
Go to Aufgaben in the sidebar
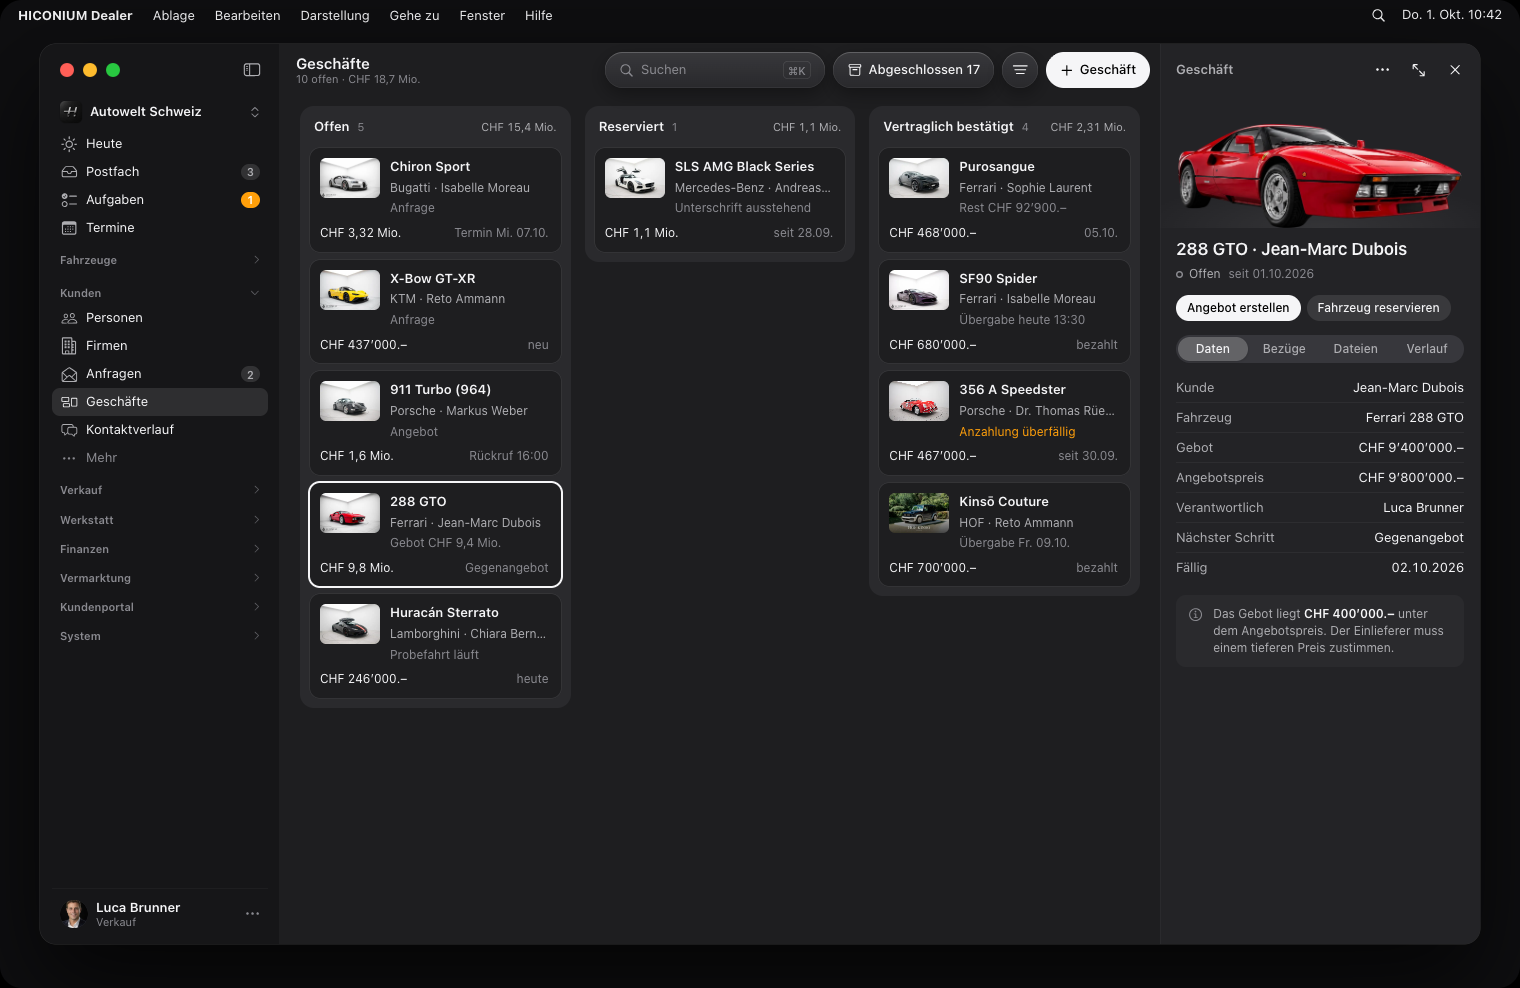160,200
